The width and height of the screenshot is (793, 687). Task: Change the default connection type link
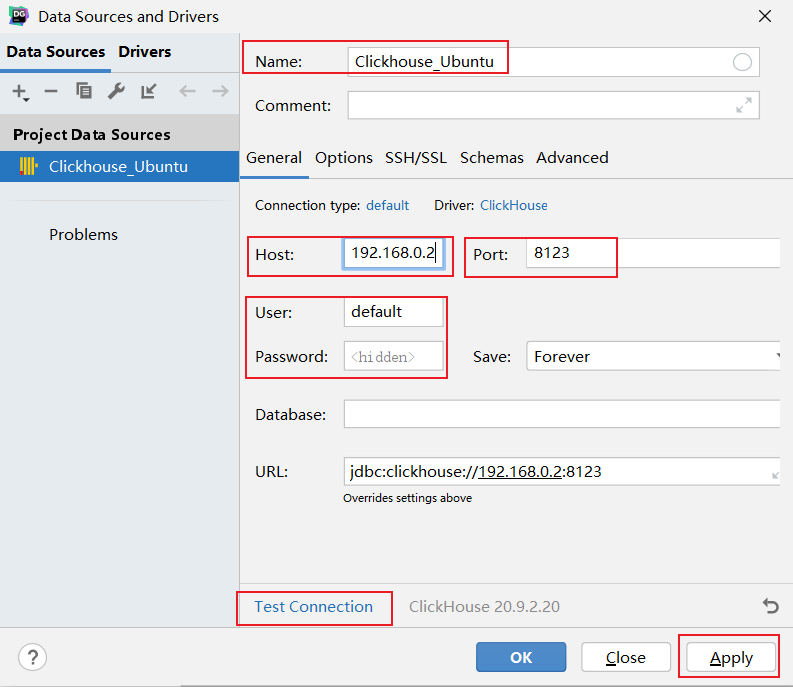coord(387,205)
